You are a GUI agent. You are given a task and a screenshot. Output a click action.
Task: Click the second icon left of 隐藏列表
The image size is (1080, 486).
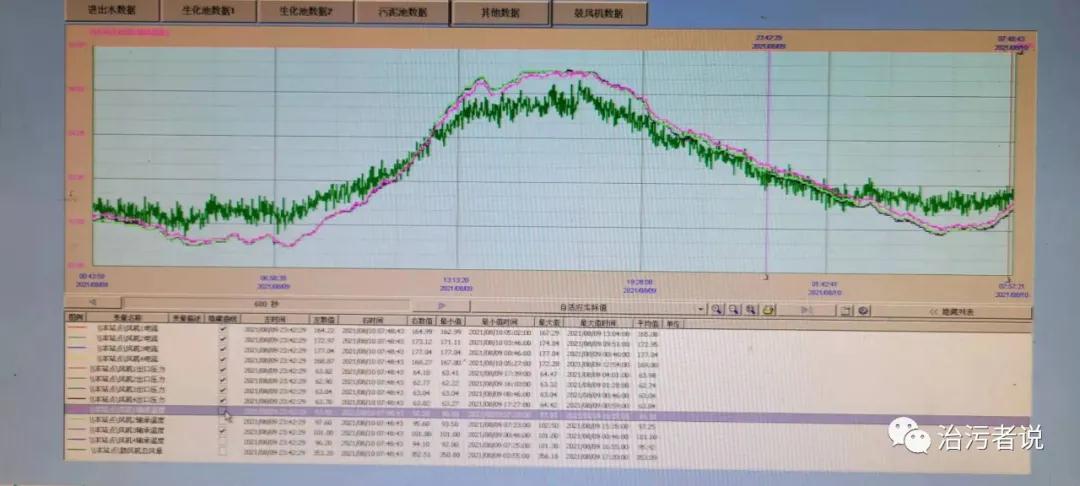tap(846, 311)
